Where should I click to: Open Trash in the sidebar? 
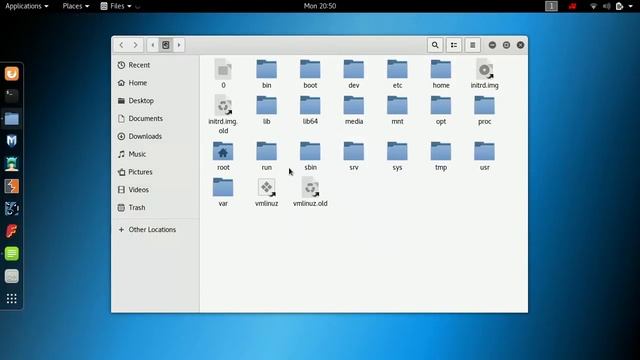click(156, 208)
